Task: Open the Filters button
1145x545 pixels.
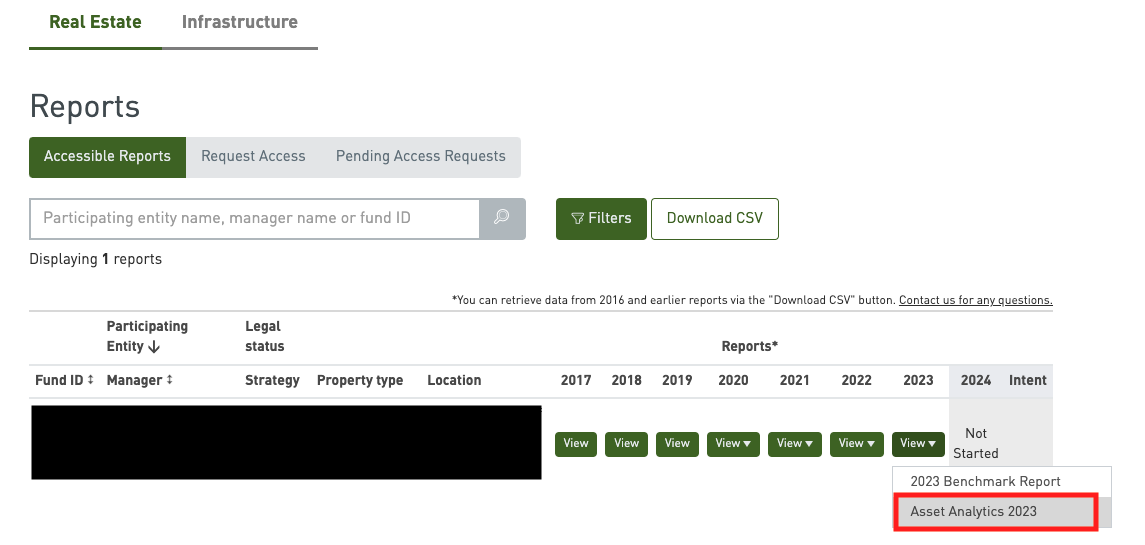Action: coord(601,218)
